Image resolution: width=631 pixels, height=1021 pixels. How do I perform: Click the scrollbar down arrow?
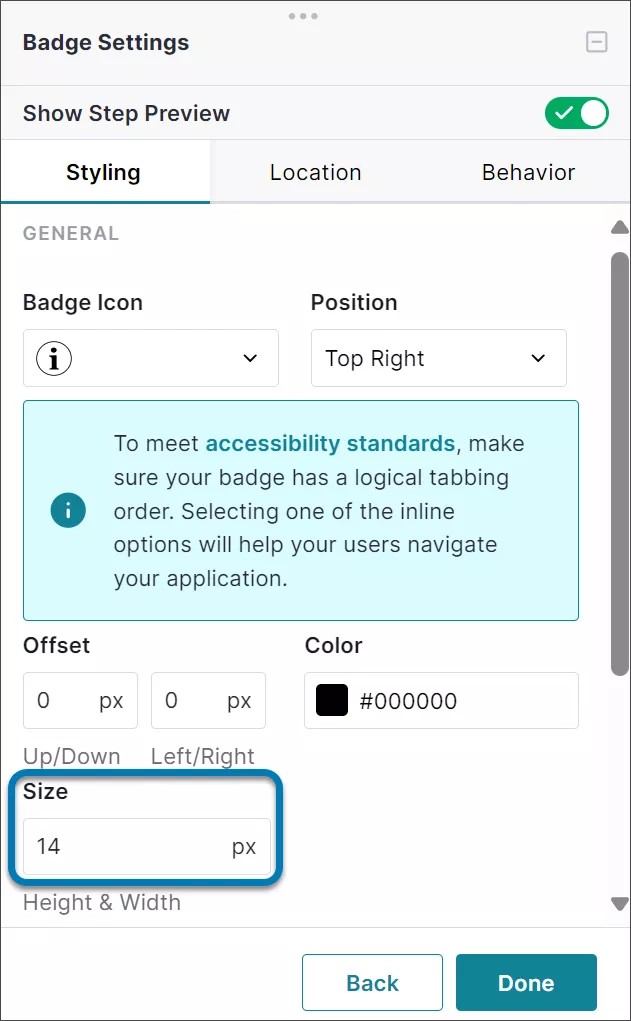(619, 905)
